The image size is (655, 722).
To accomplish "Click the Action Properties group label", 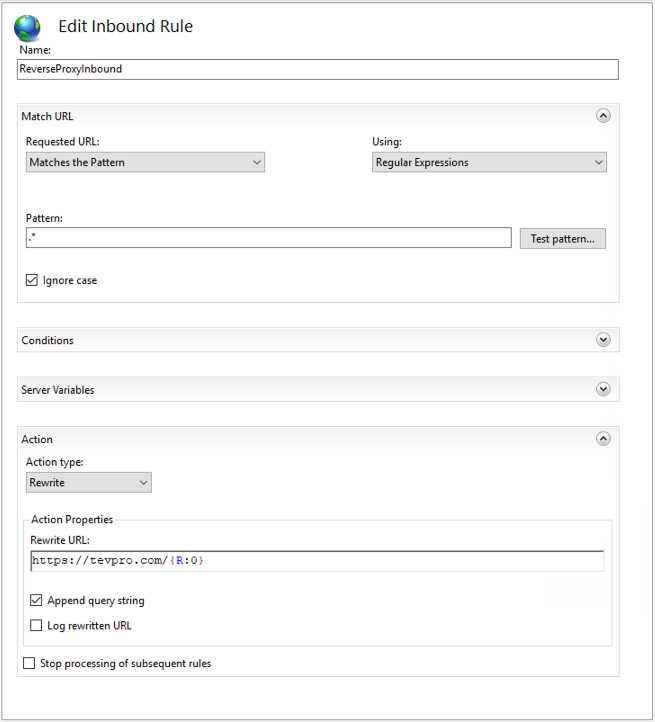I will [x=72, y=519].
